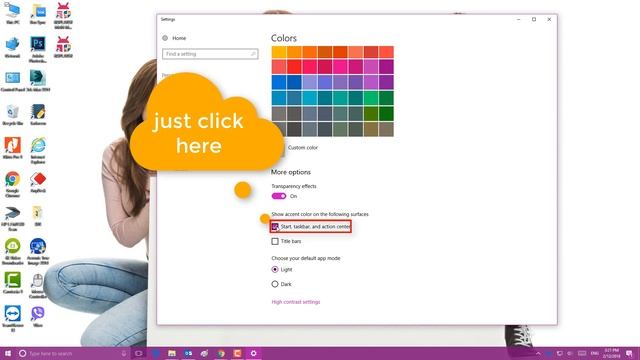640x360 pixels.
Task: Show hidden icons tray chevron
Action: click(x=538, y=353)
